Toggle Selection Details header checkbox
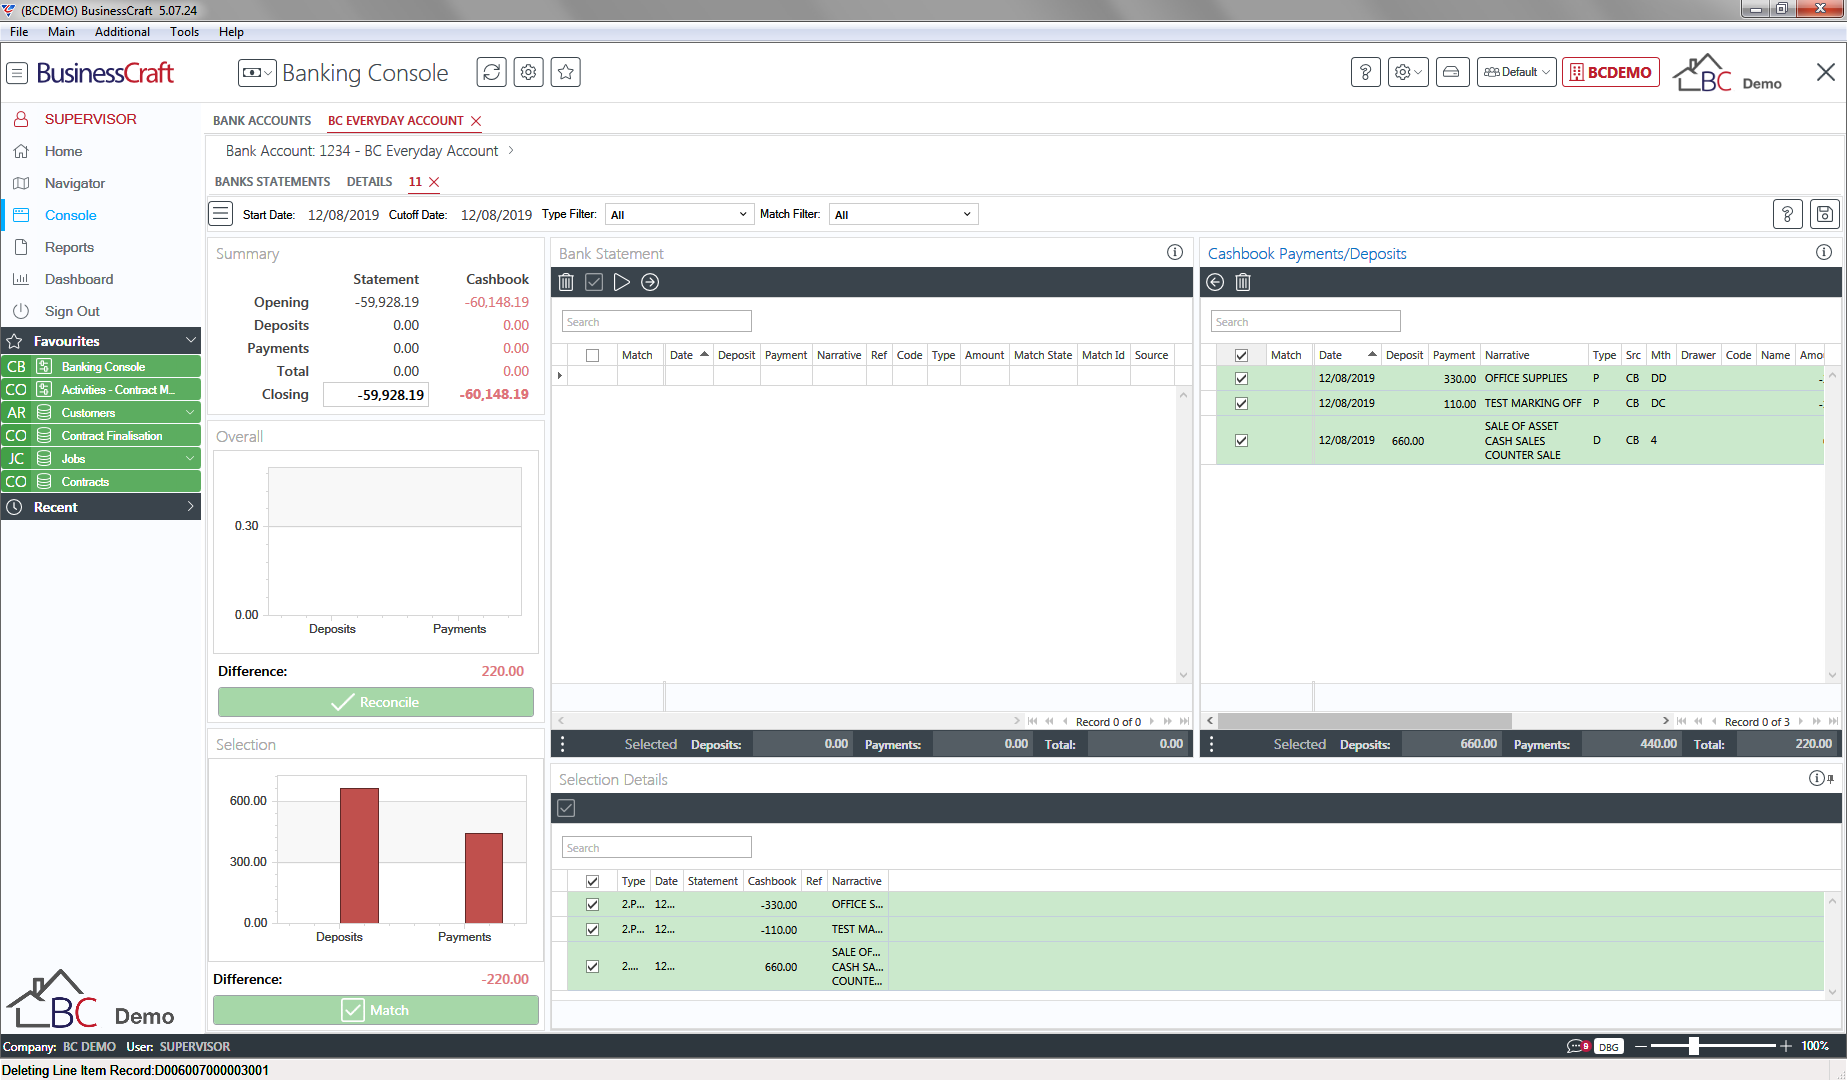 (x=593, y=881)
